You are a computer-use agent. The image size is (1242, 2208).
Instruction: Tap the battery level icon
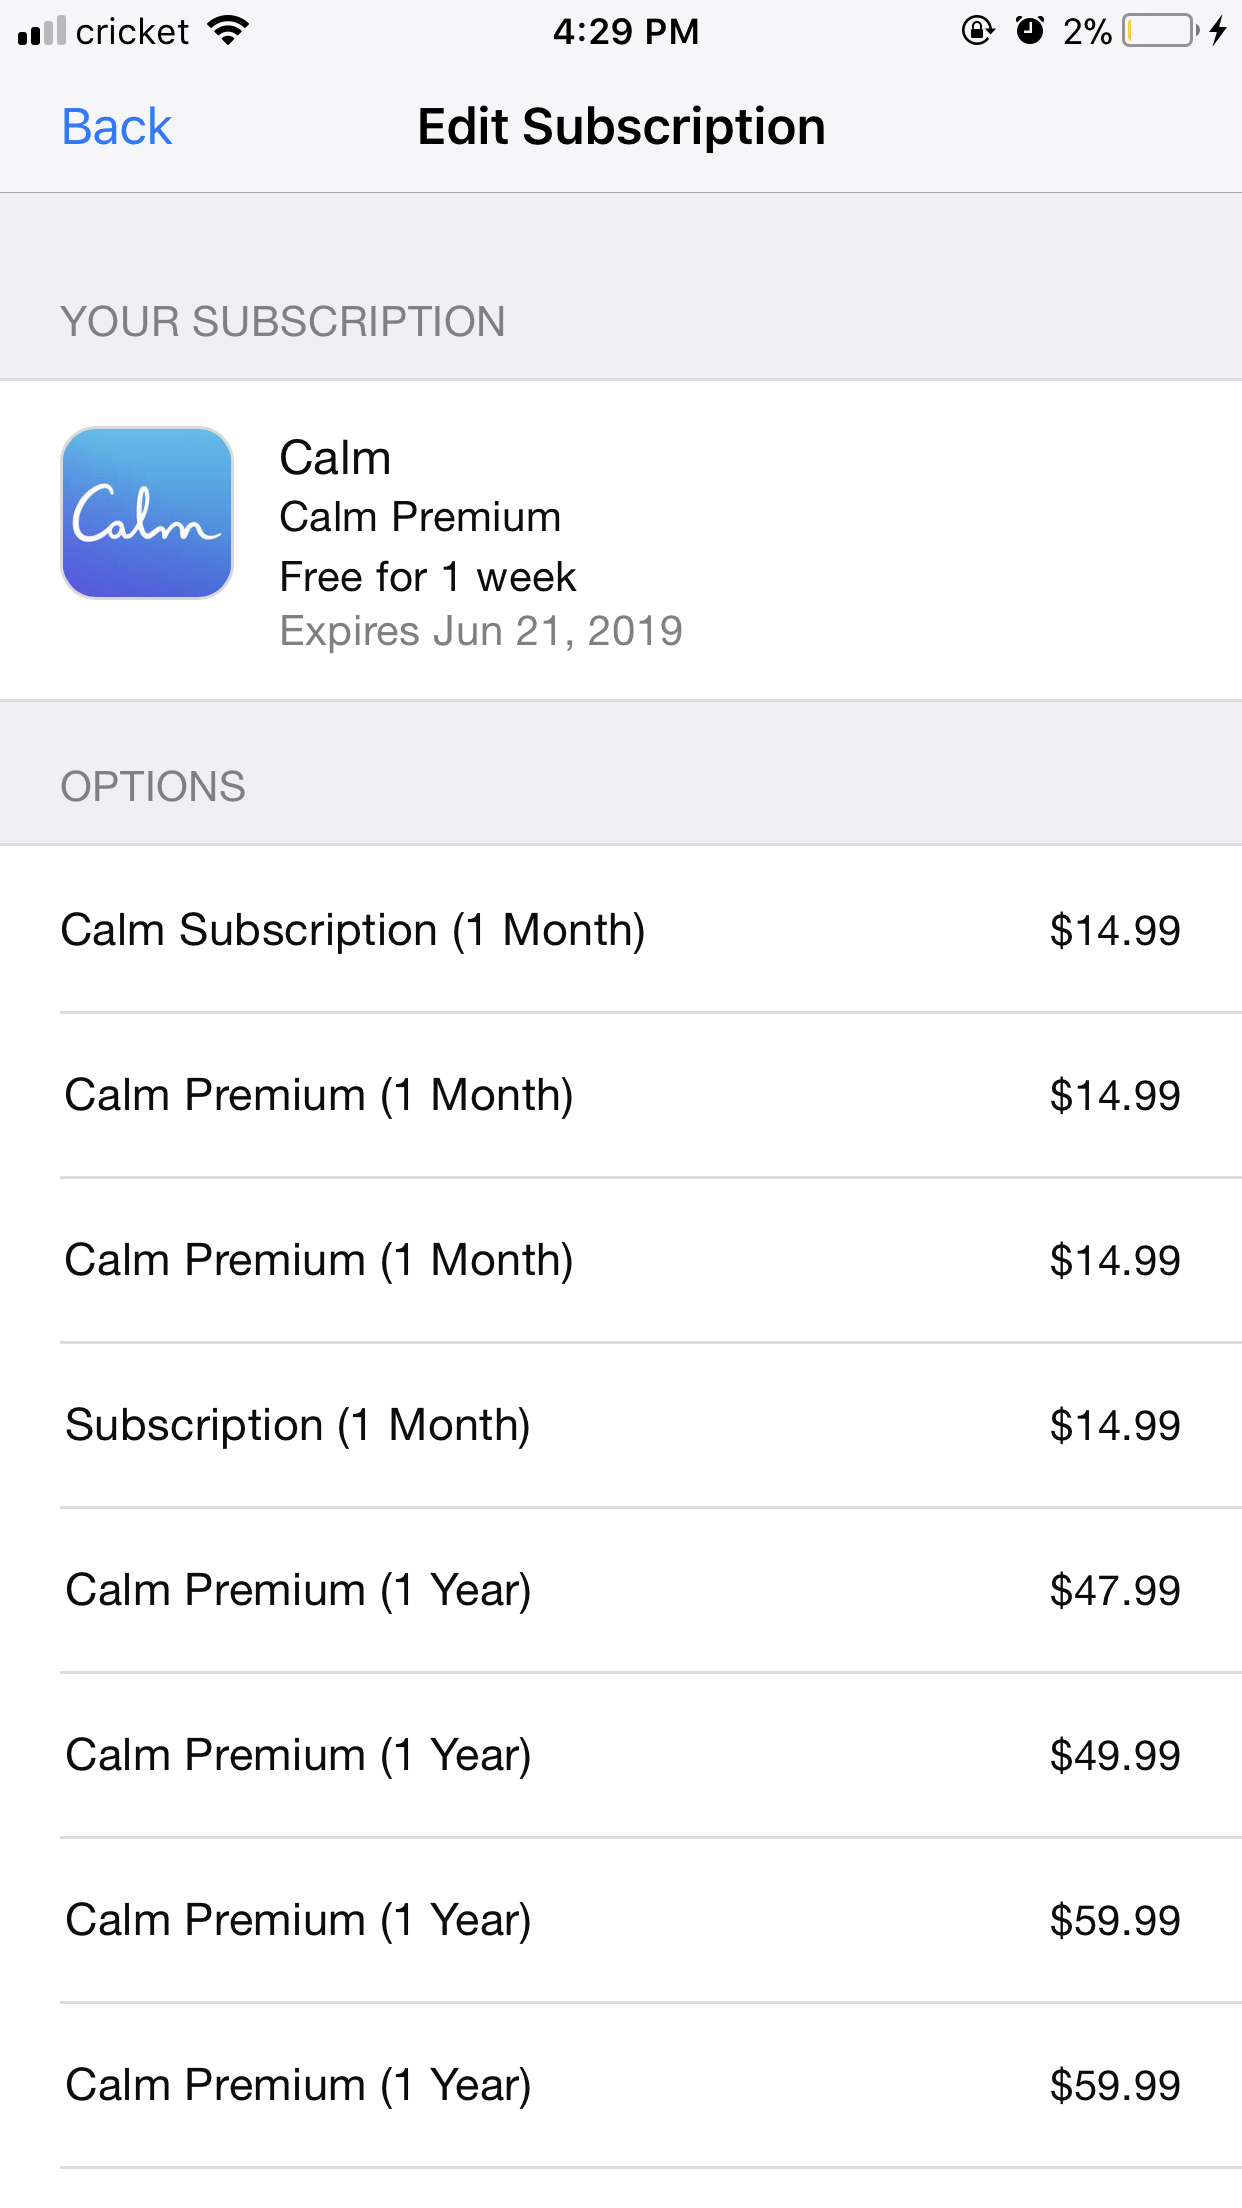pos(1160,32)
